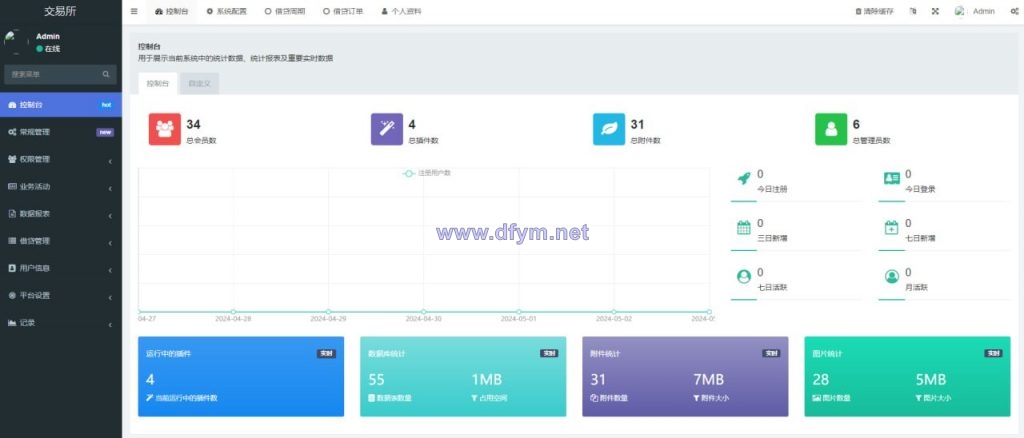Expand the 平台设置 sidebar menu
This screenshot has width=1024, height=438.
[61, 295]
